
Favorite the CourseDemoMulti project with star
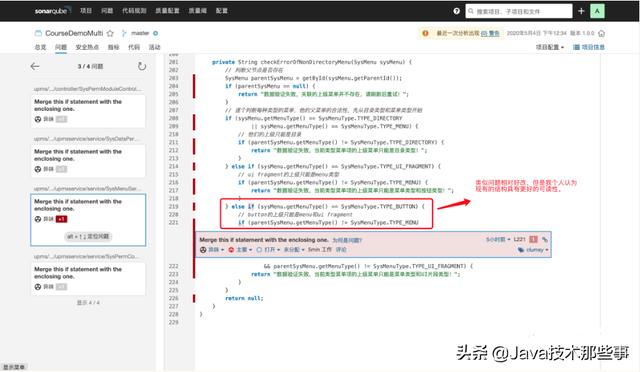[x=110, y=33]
